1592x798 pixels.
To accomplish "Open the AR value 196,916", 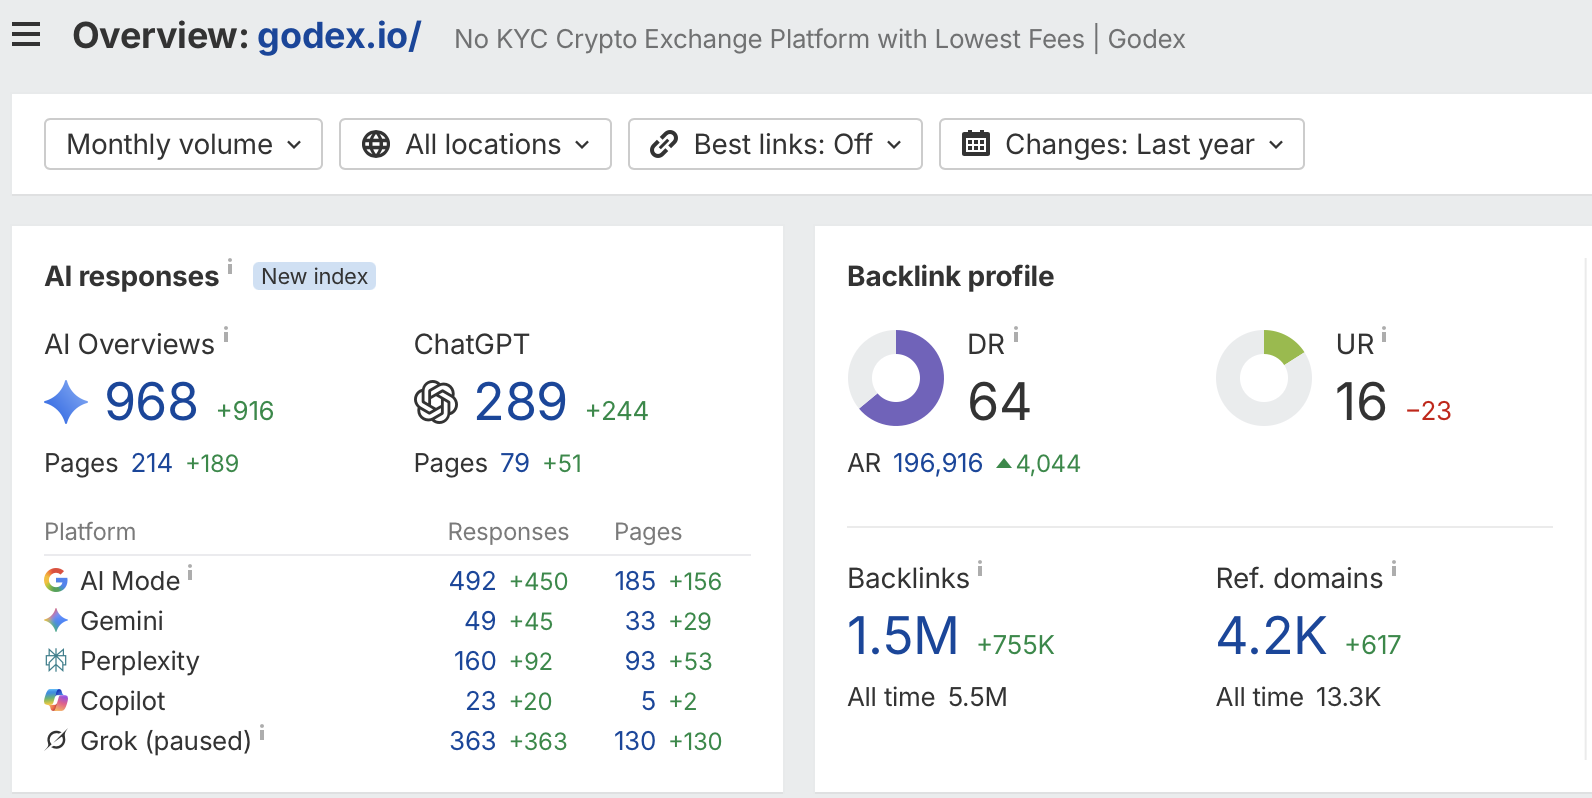I will 938,463.
